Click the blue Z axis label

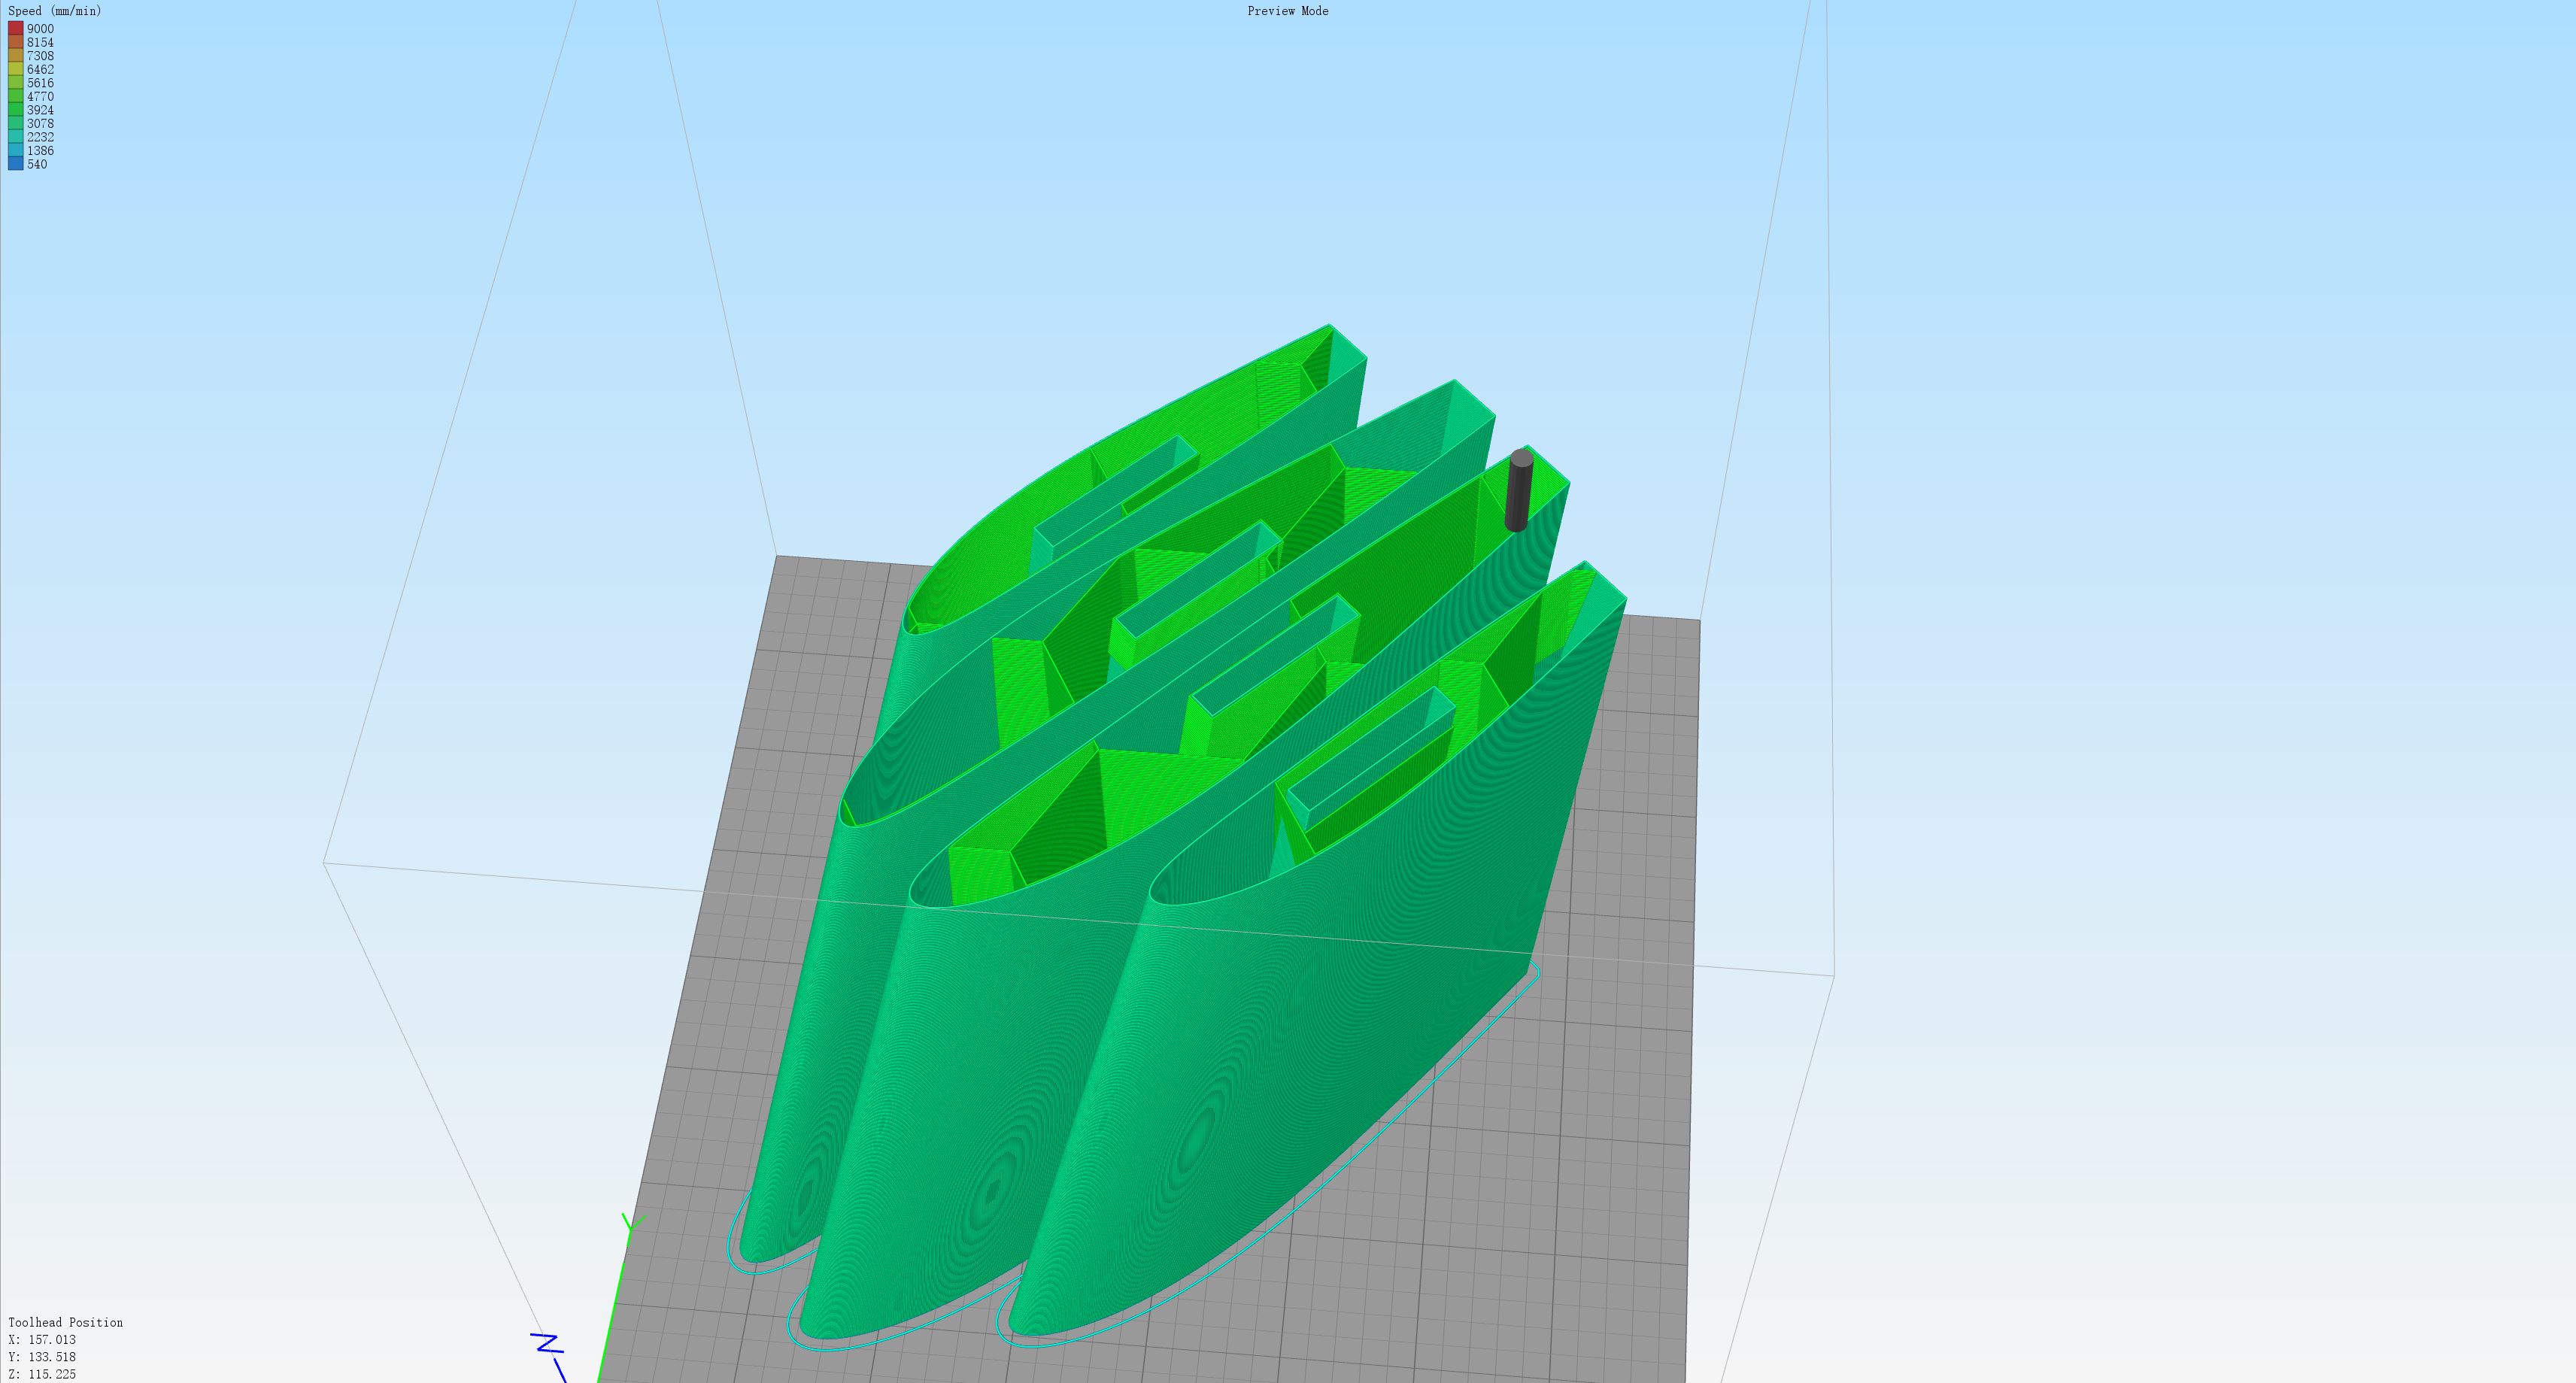547,1343
